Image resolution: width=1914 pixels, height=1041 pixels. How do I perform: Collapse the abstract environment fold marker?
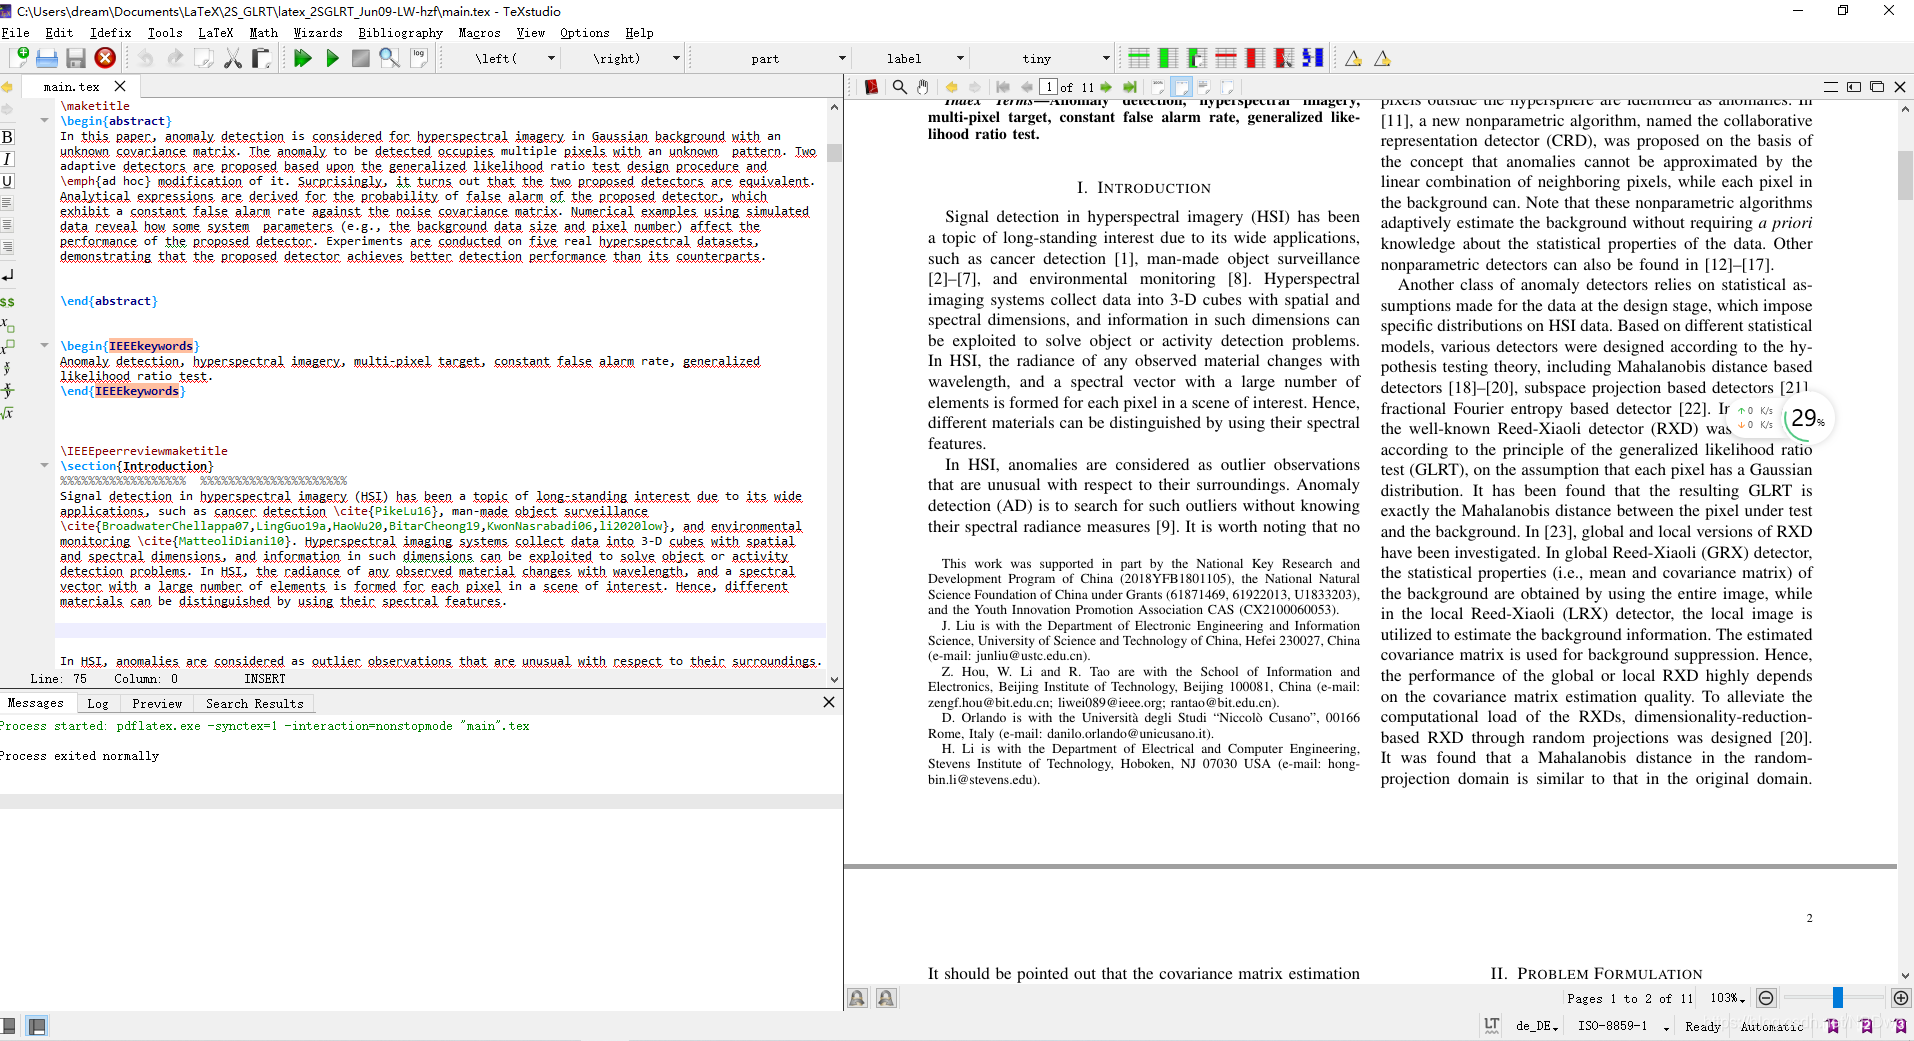click(44, 121)
